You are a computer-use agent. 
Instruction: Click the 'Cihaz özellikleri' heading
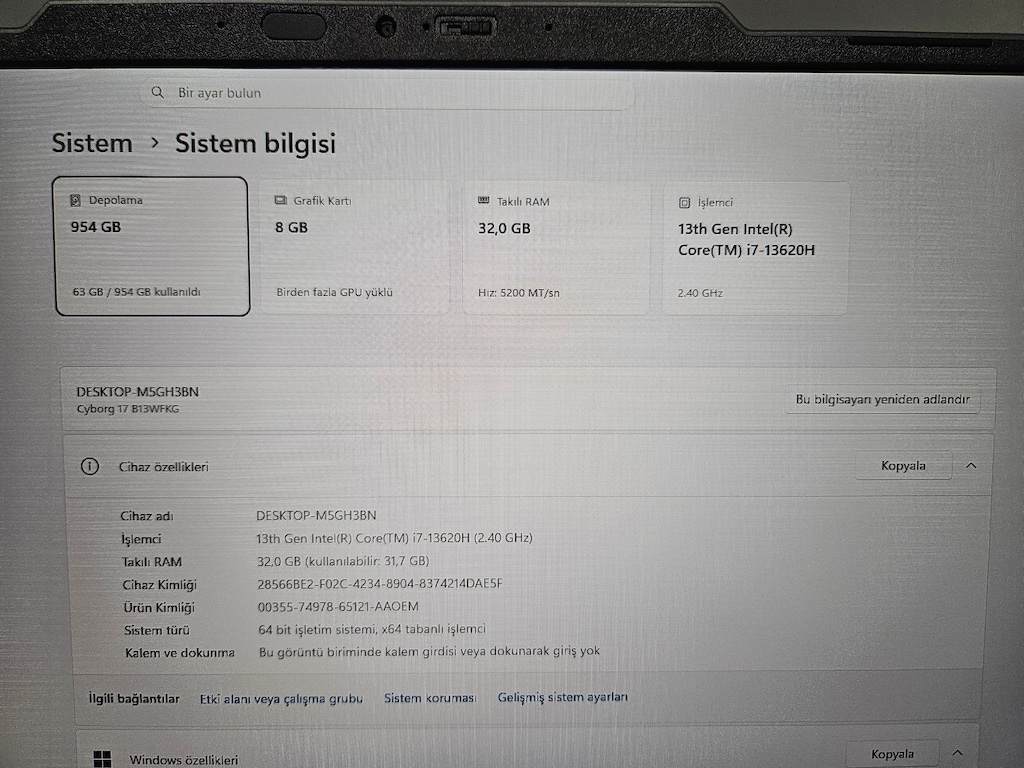(x=163, y=467)
